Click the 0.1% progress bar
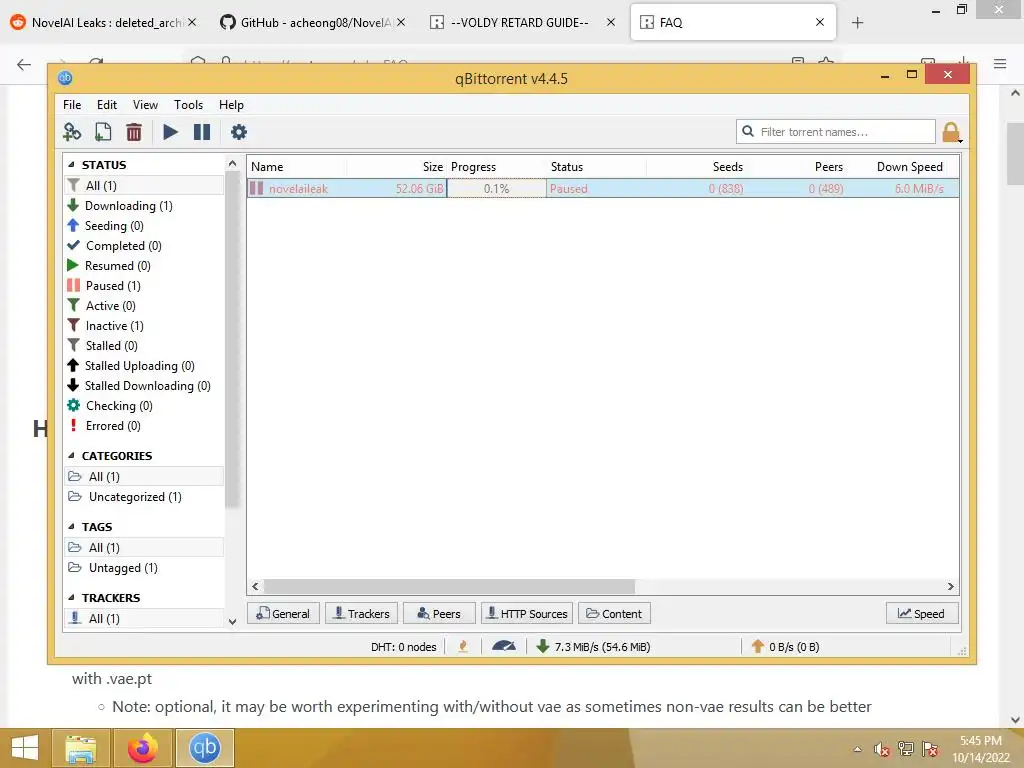Viewport: 1024px width, 768px height. 496,189
